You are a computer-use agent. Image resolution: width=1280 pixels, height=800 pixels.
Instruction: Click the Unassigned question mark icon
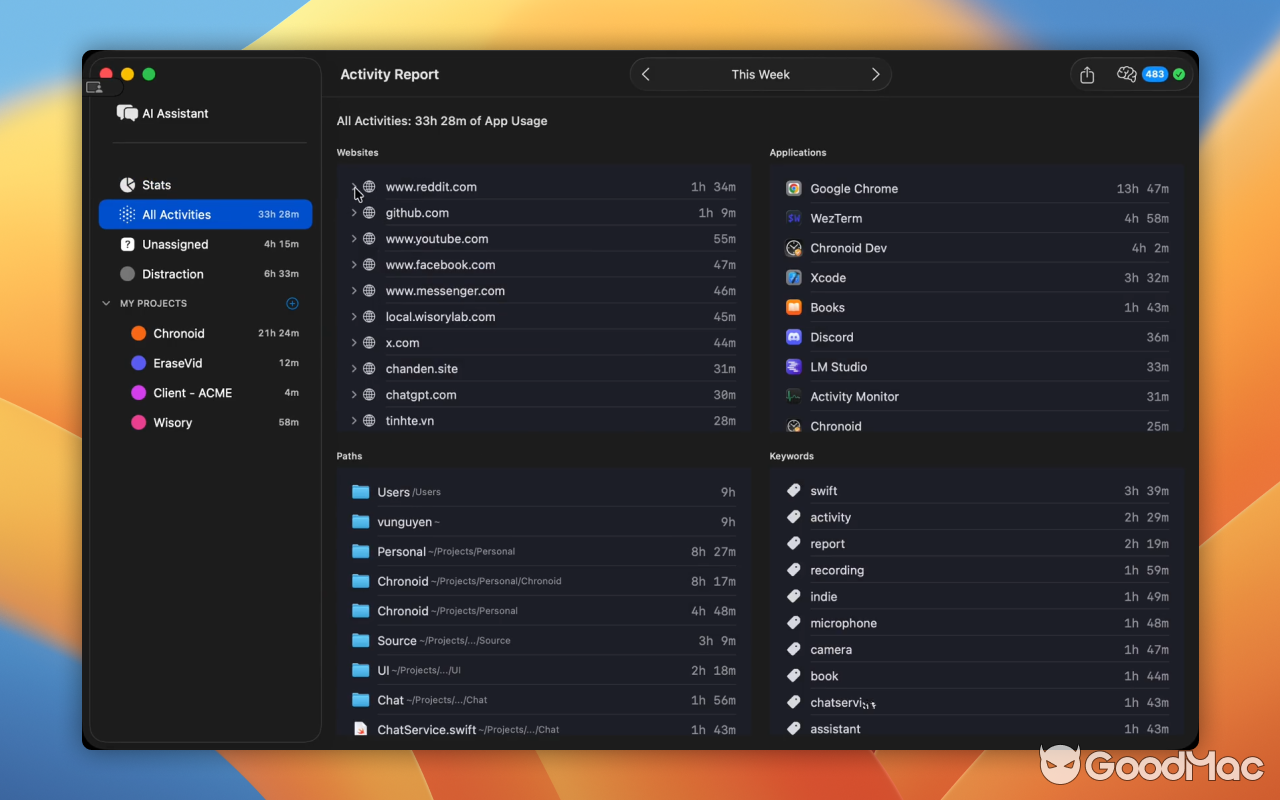[128, 244]
